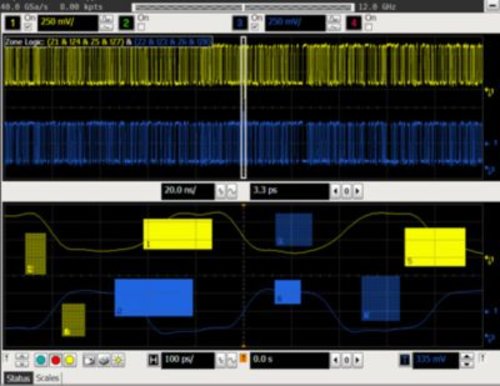Select bright yellow zone 5 at right
The width and height of the screenshot is (500, 386).
pos(435,247)
